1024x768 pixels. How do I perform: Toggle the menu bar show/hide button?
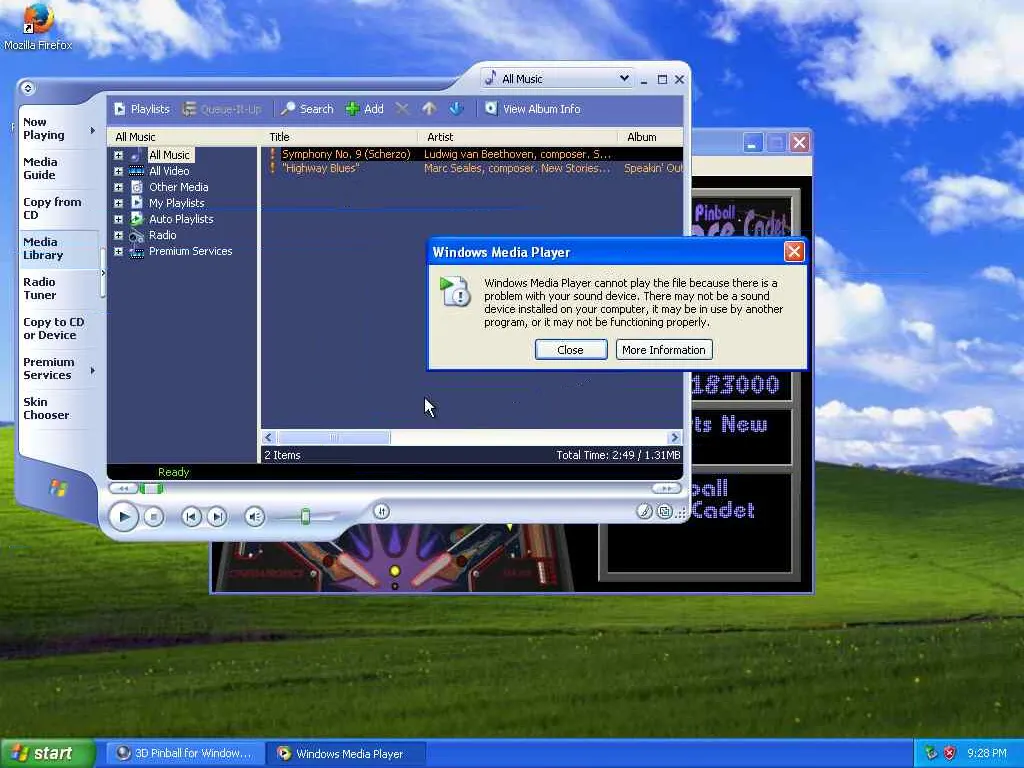point(27,88)
